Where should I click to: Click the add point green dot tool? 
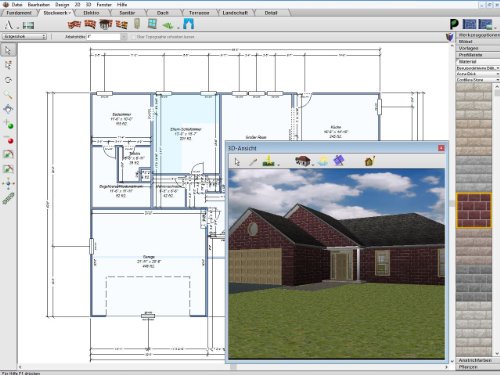9,124
